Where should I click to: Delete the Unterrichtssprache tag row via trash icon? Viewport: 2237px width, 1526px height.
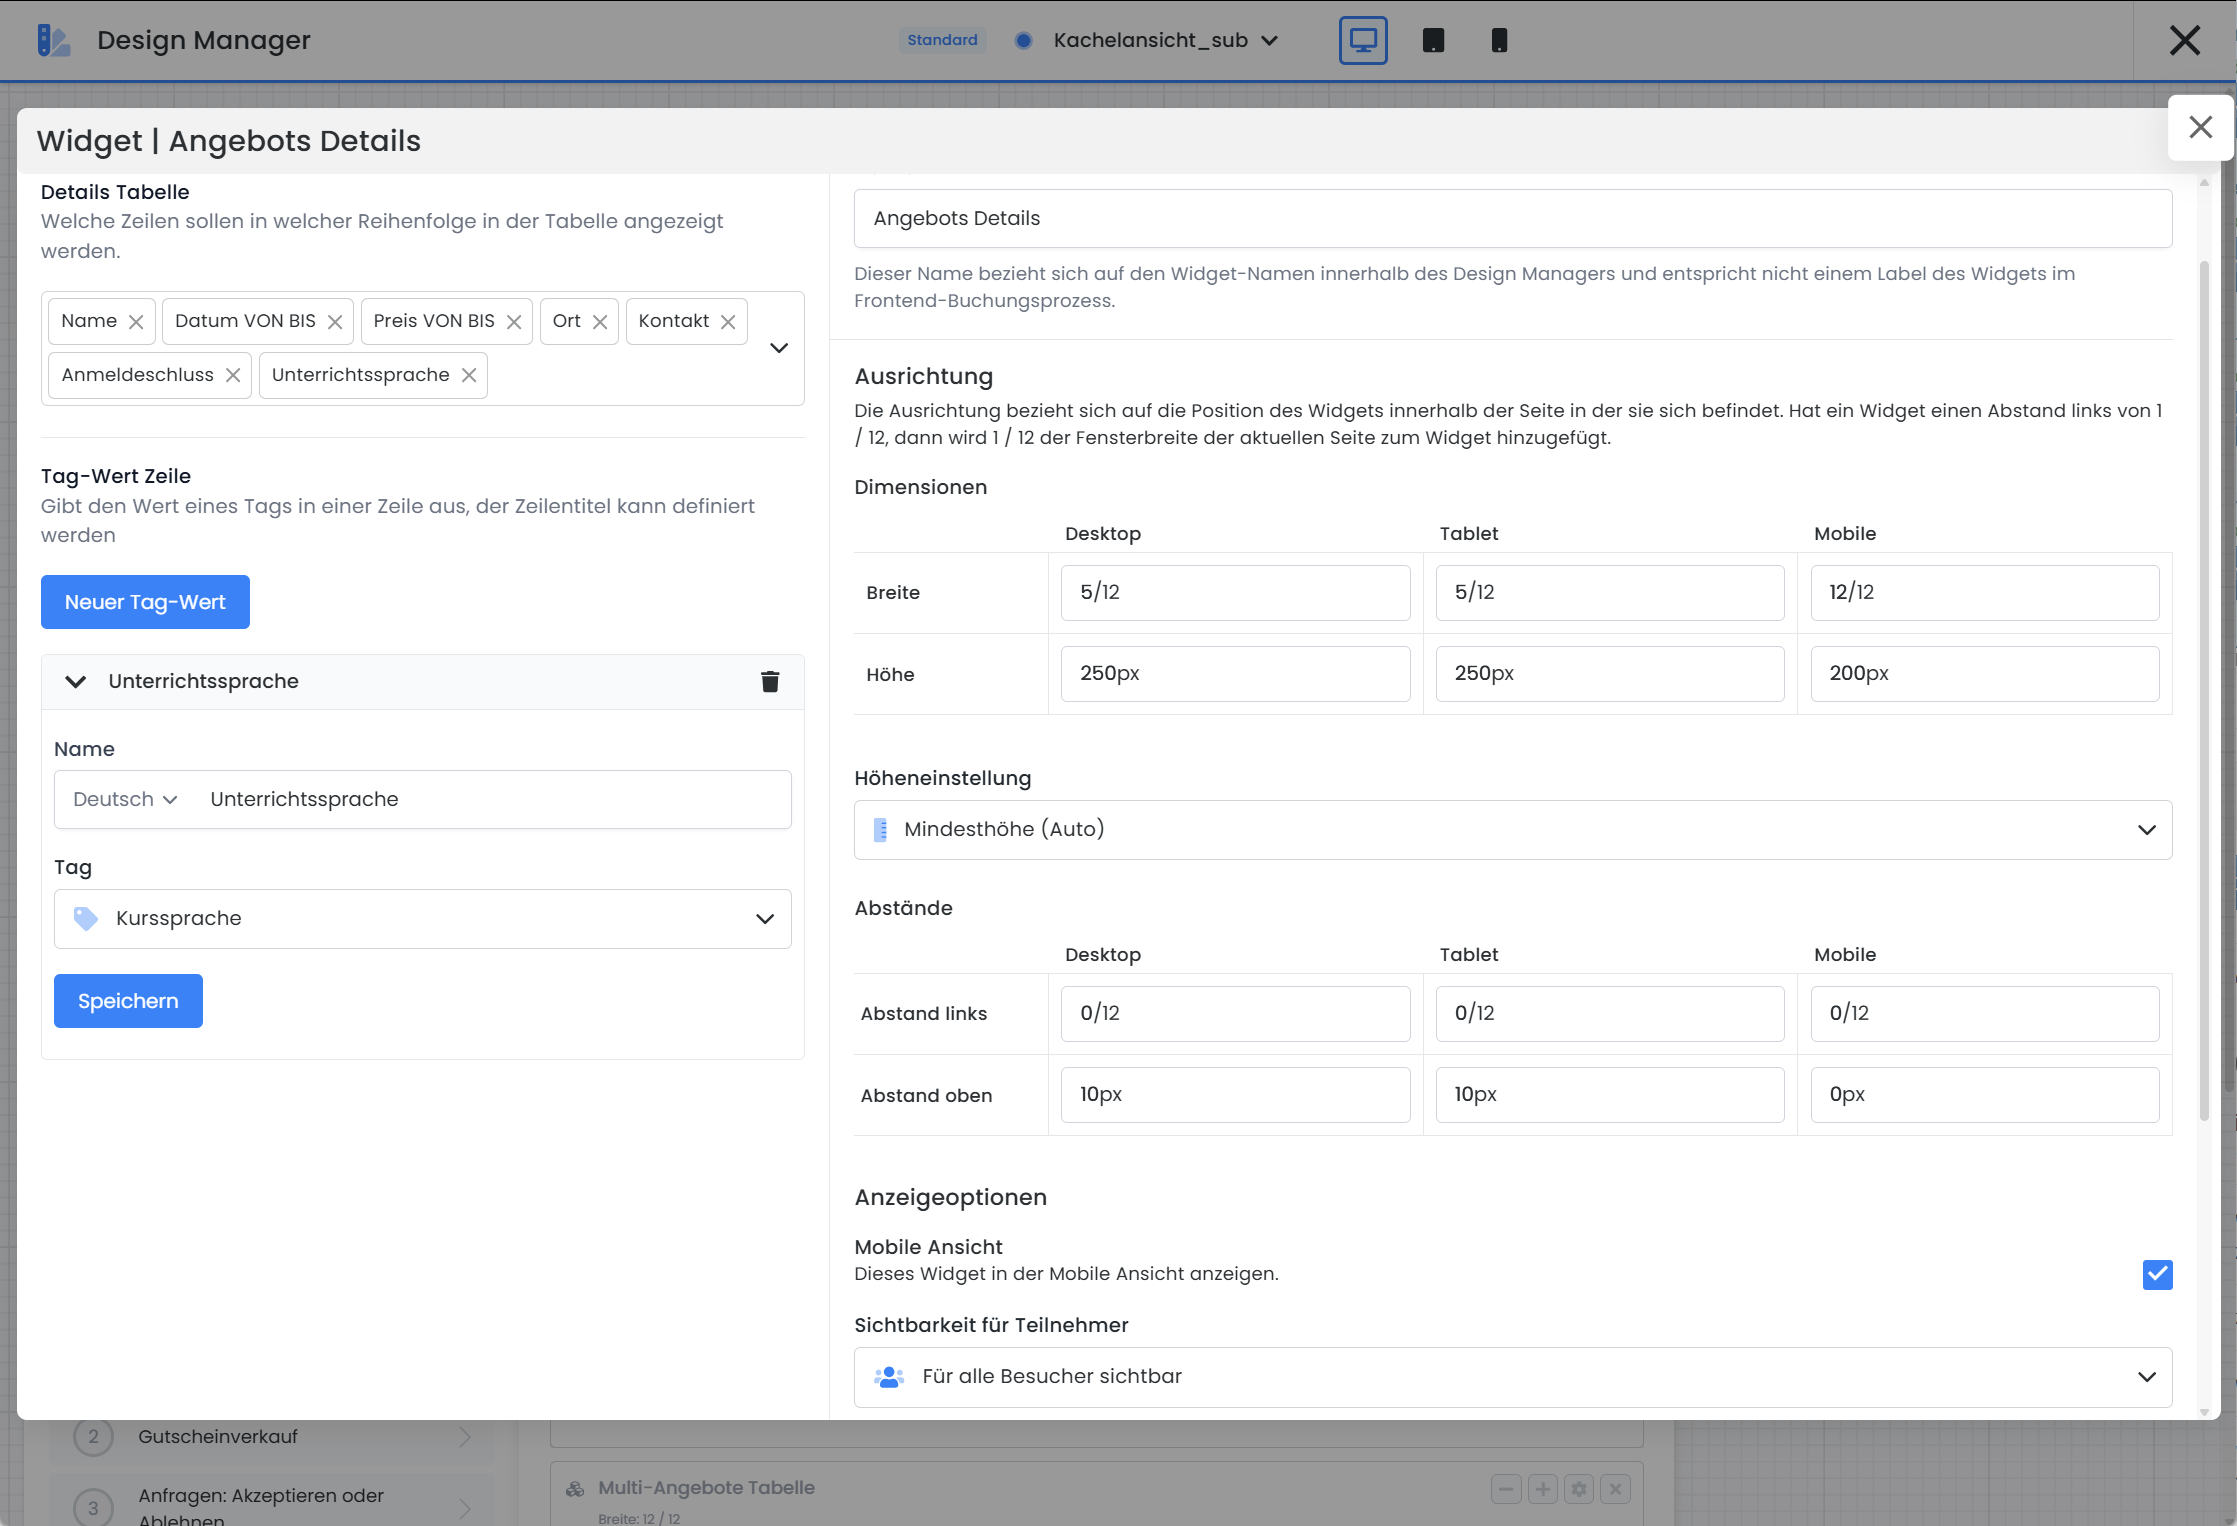tap(769, 681)
